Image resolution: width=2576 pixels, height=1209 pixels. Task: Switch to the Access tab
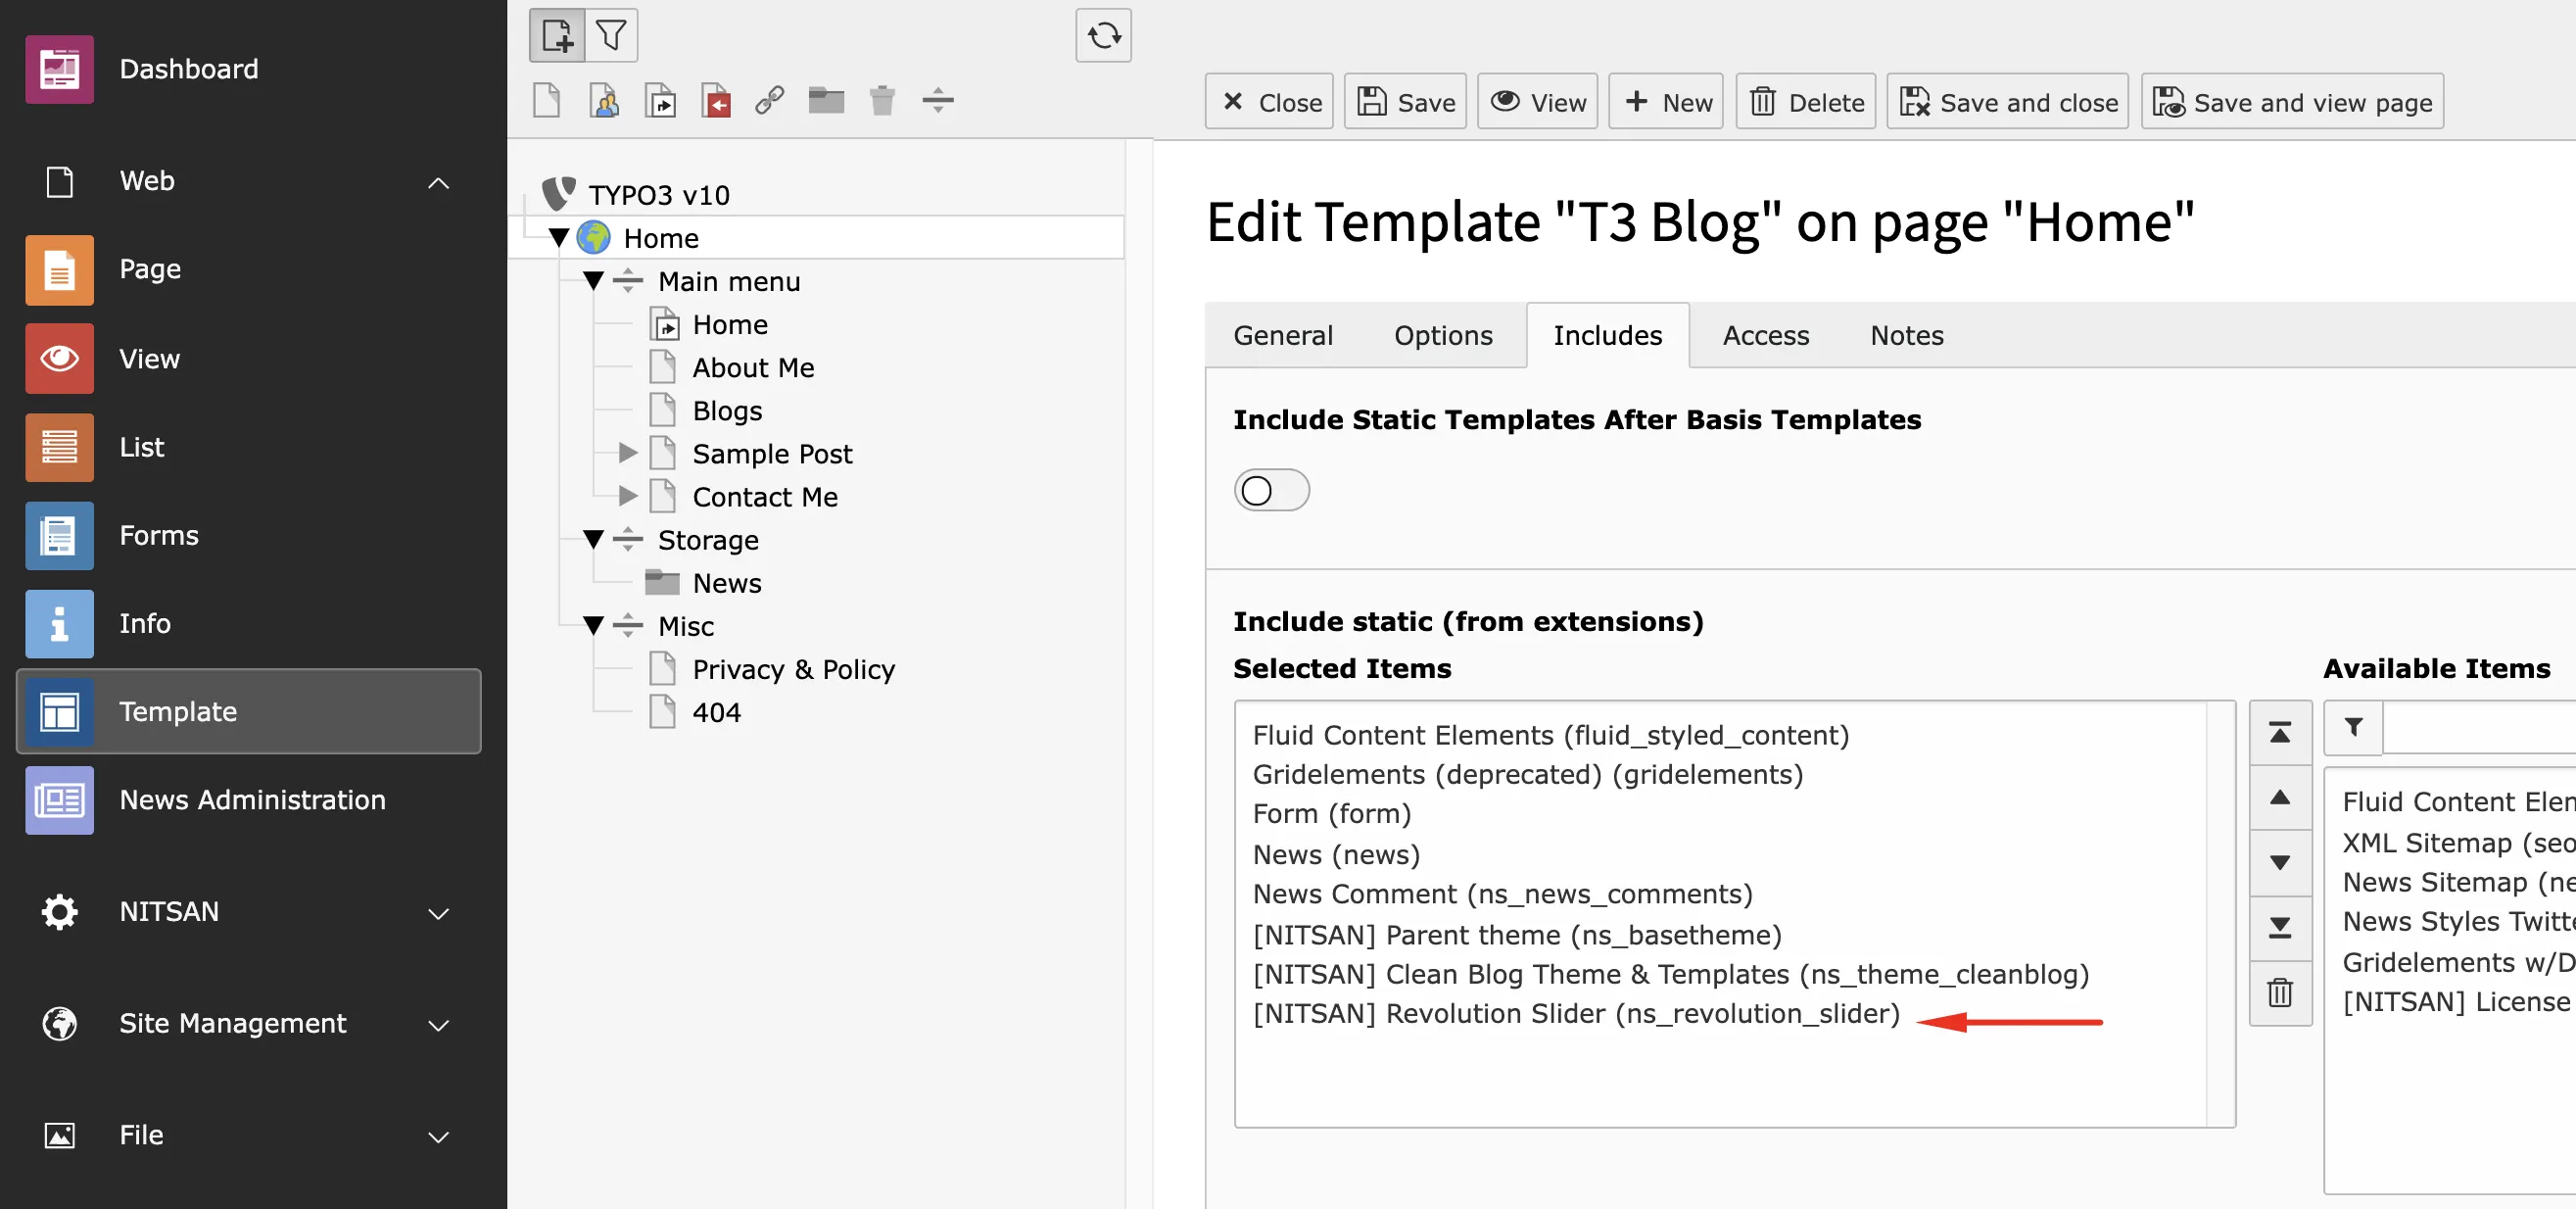1765,335
